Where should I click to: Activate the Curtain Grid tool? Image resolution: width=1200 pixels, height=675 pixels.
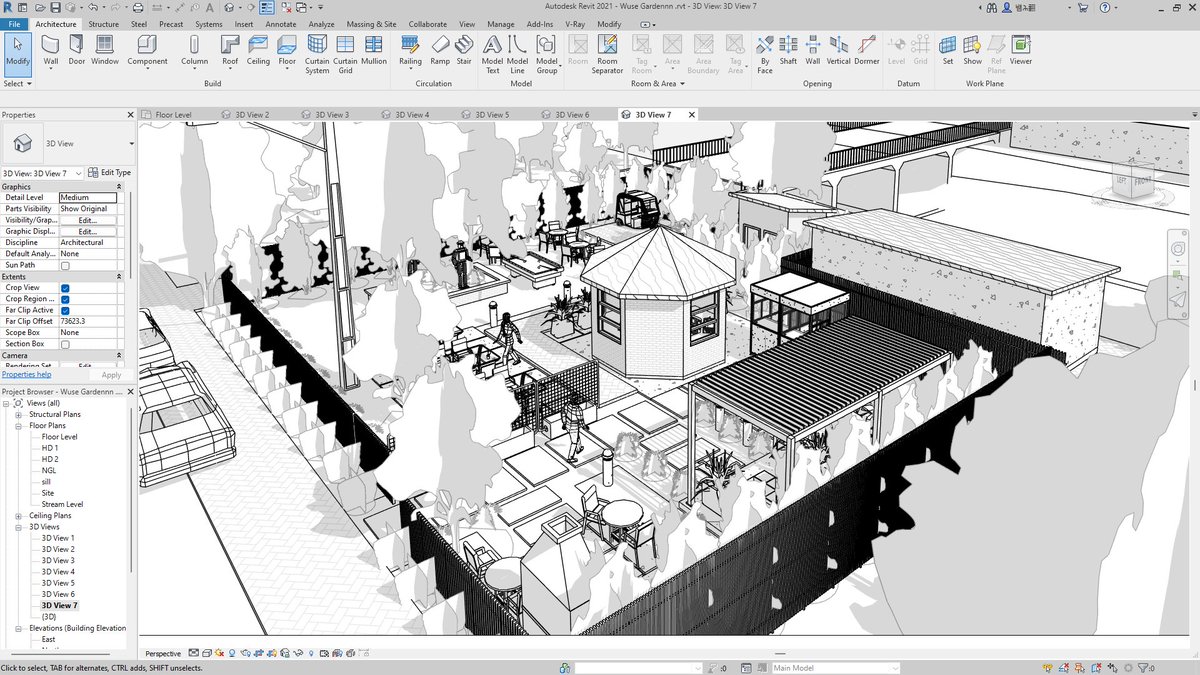pyautogui.click(x=345, y=55)
